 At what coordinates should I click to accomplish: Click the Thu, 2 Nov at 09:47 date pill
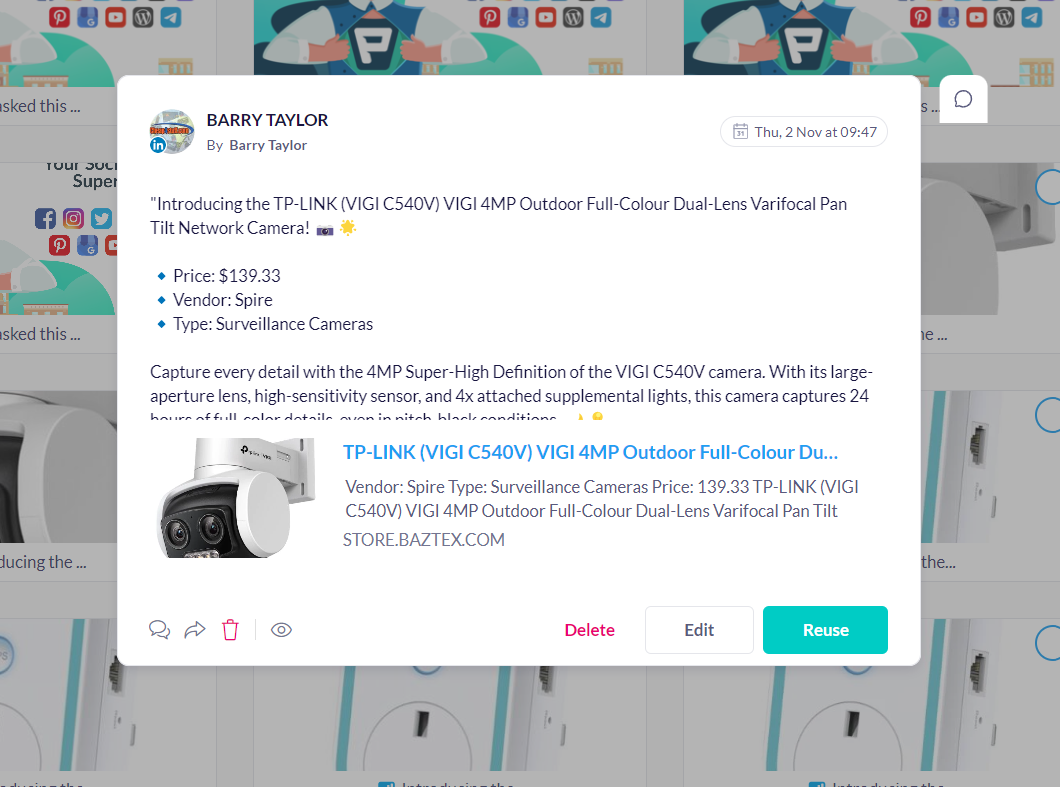coord(804,132)
